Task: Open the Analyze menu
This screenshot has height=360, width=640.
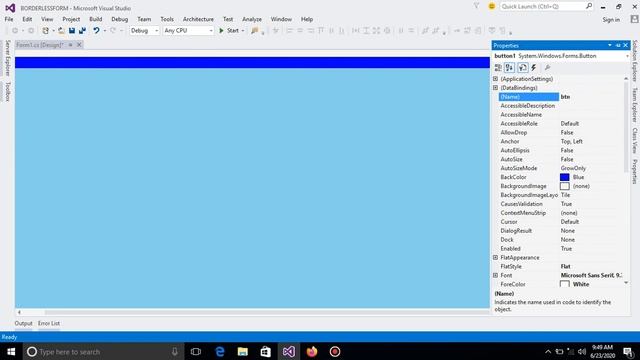Action: point(252,19)
